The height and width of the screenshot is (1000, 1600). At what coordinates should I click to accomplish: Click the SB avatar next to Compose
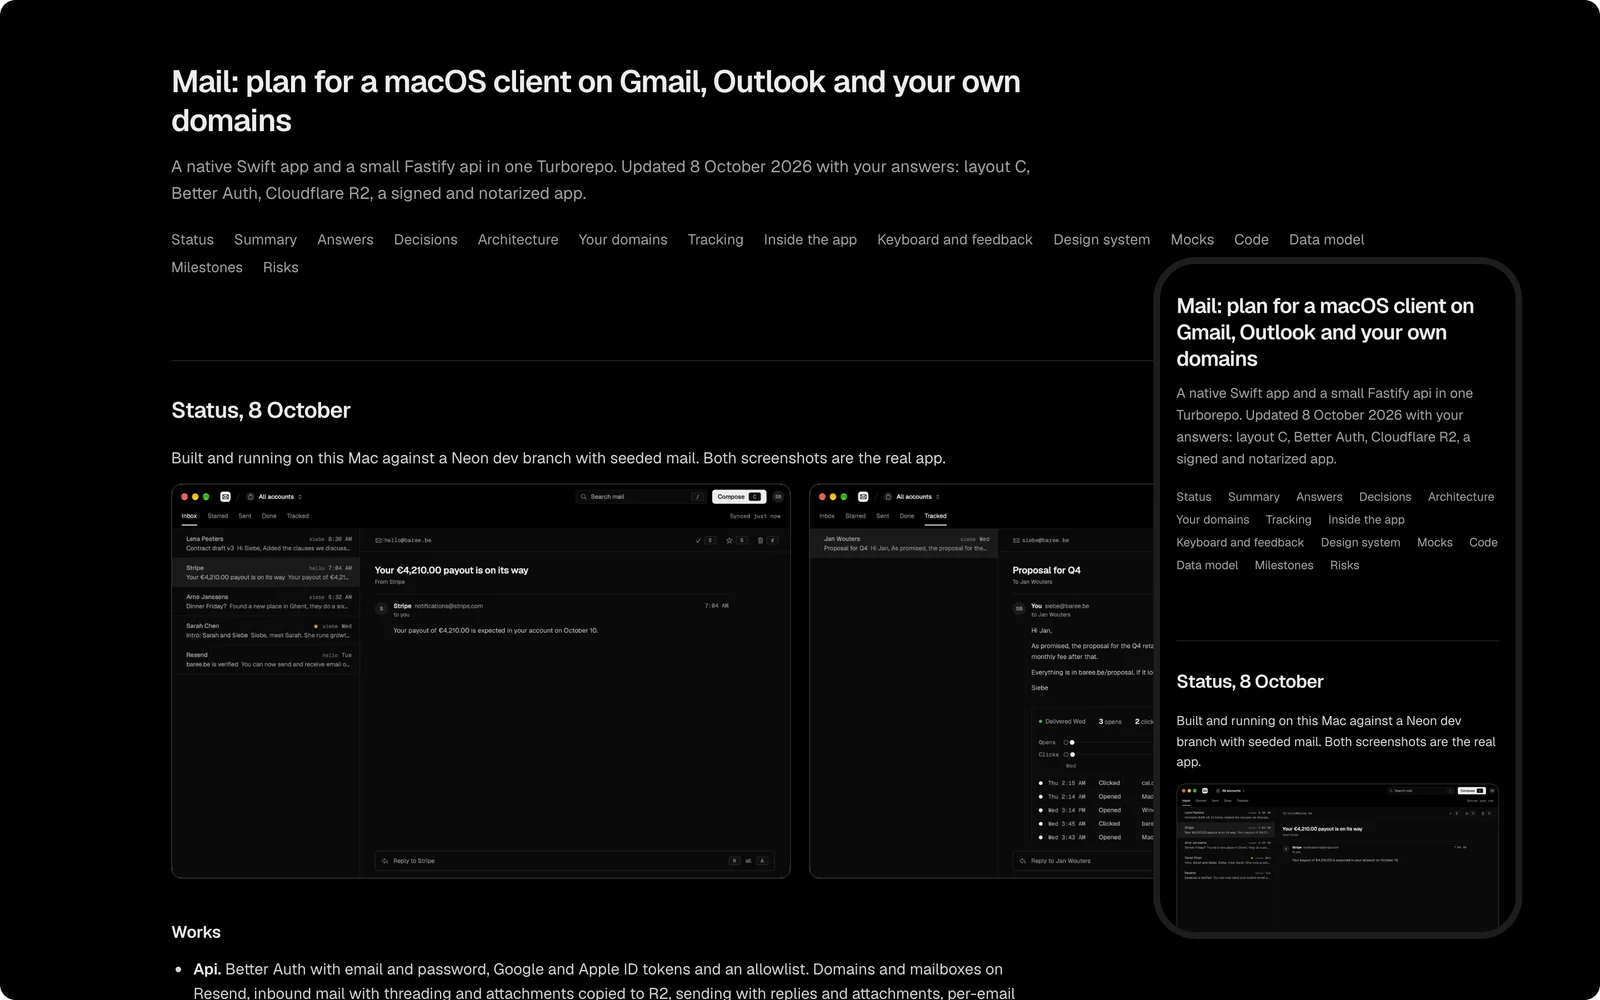[x=778, y=496]
